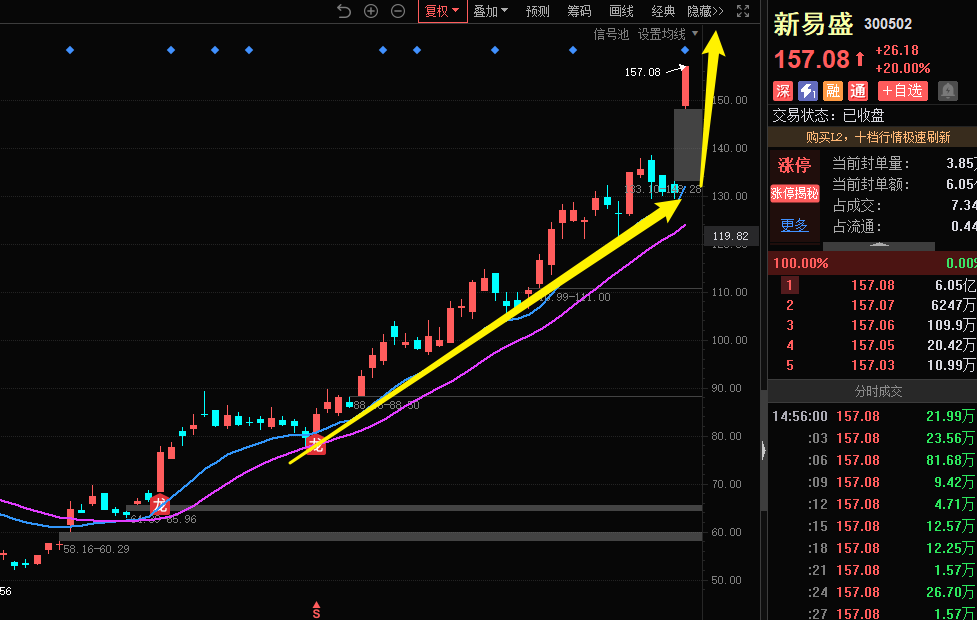This screenshot has height=620, width=977.
Task: Click the orange 融 margin badge
Action: coord(833,91)
